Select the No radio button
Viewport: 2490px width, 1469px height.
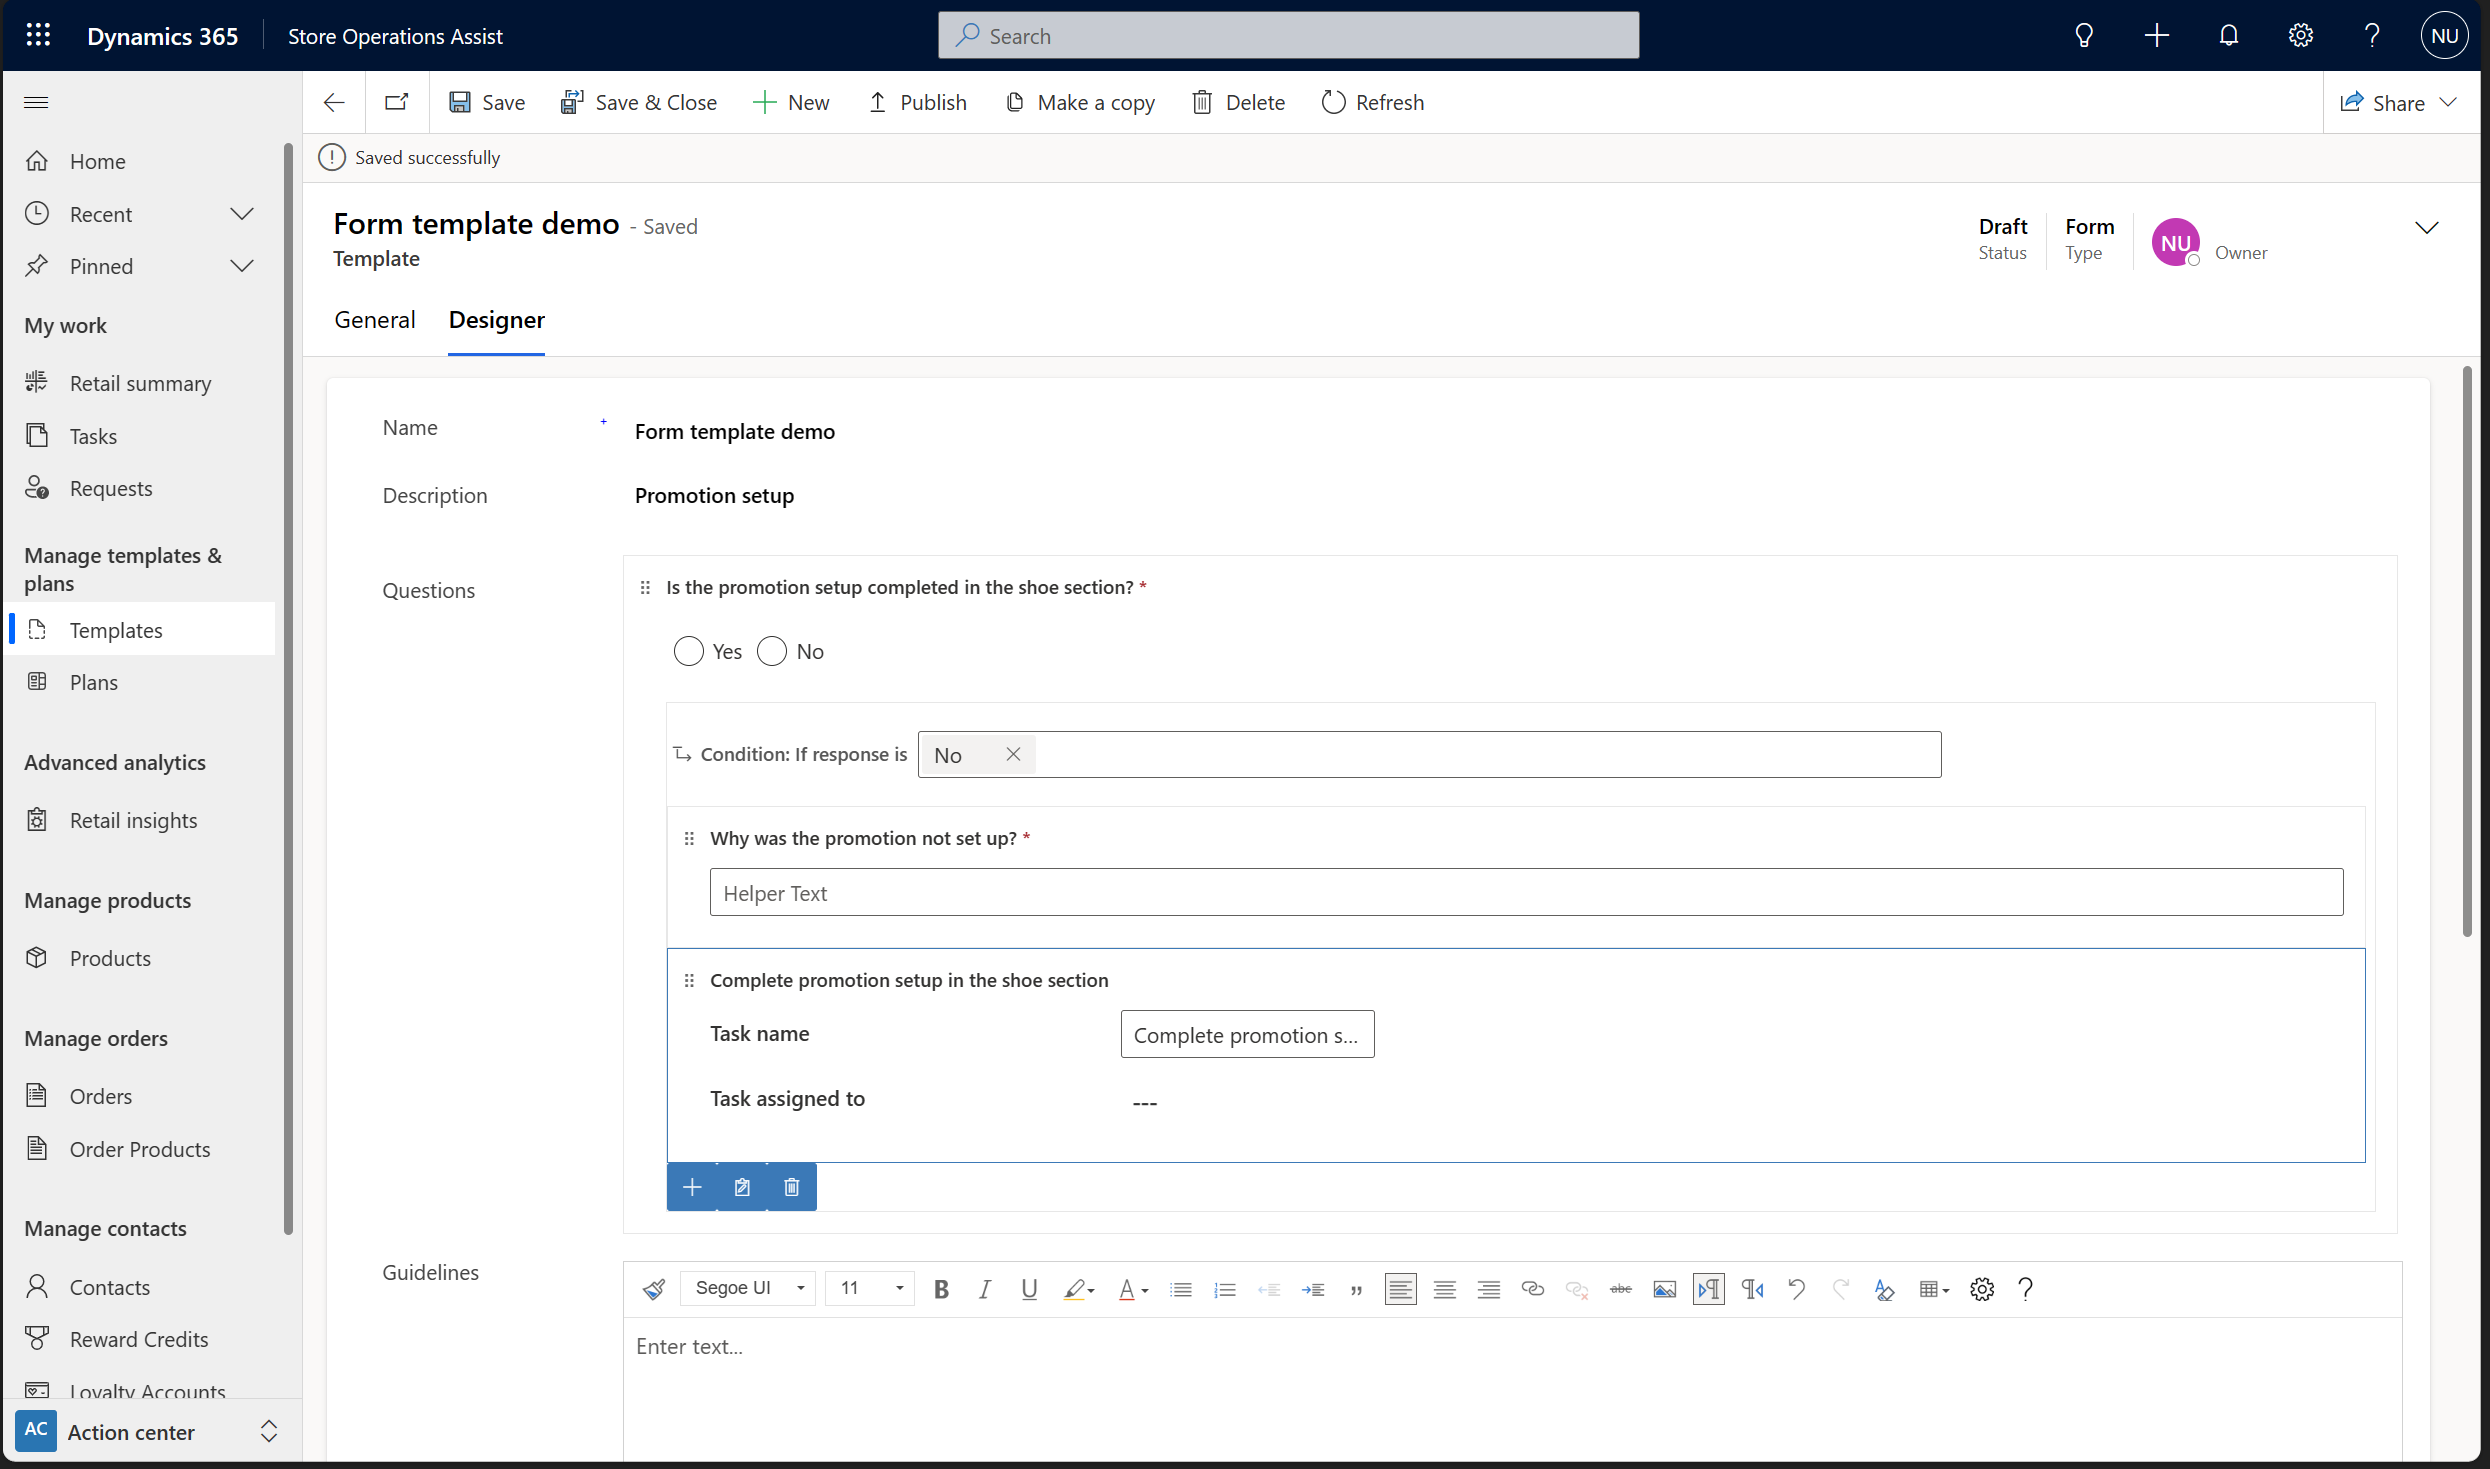tap(769, 651)
